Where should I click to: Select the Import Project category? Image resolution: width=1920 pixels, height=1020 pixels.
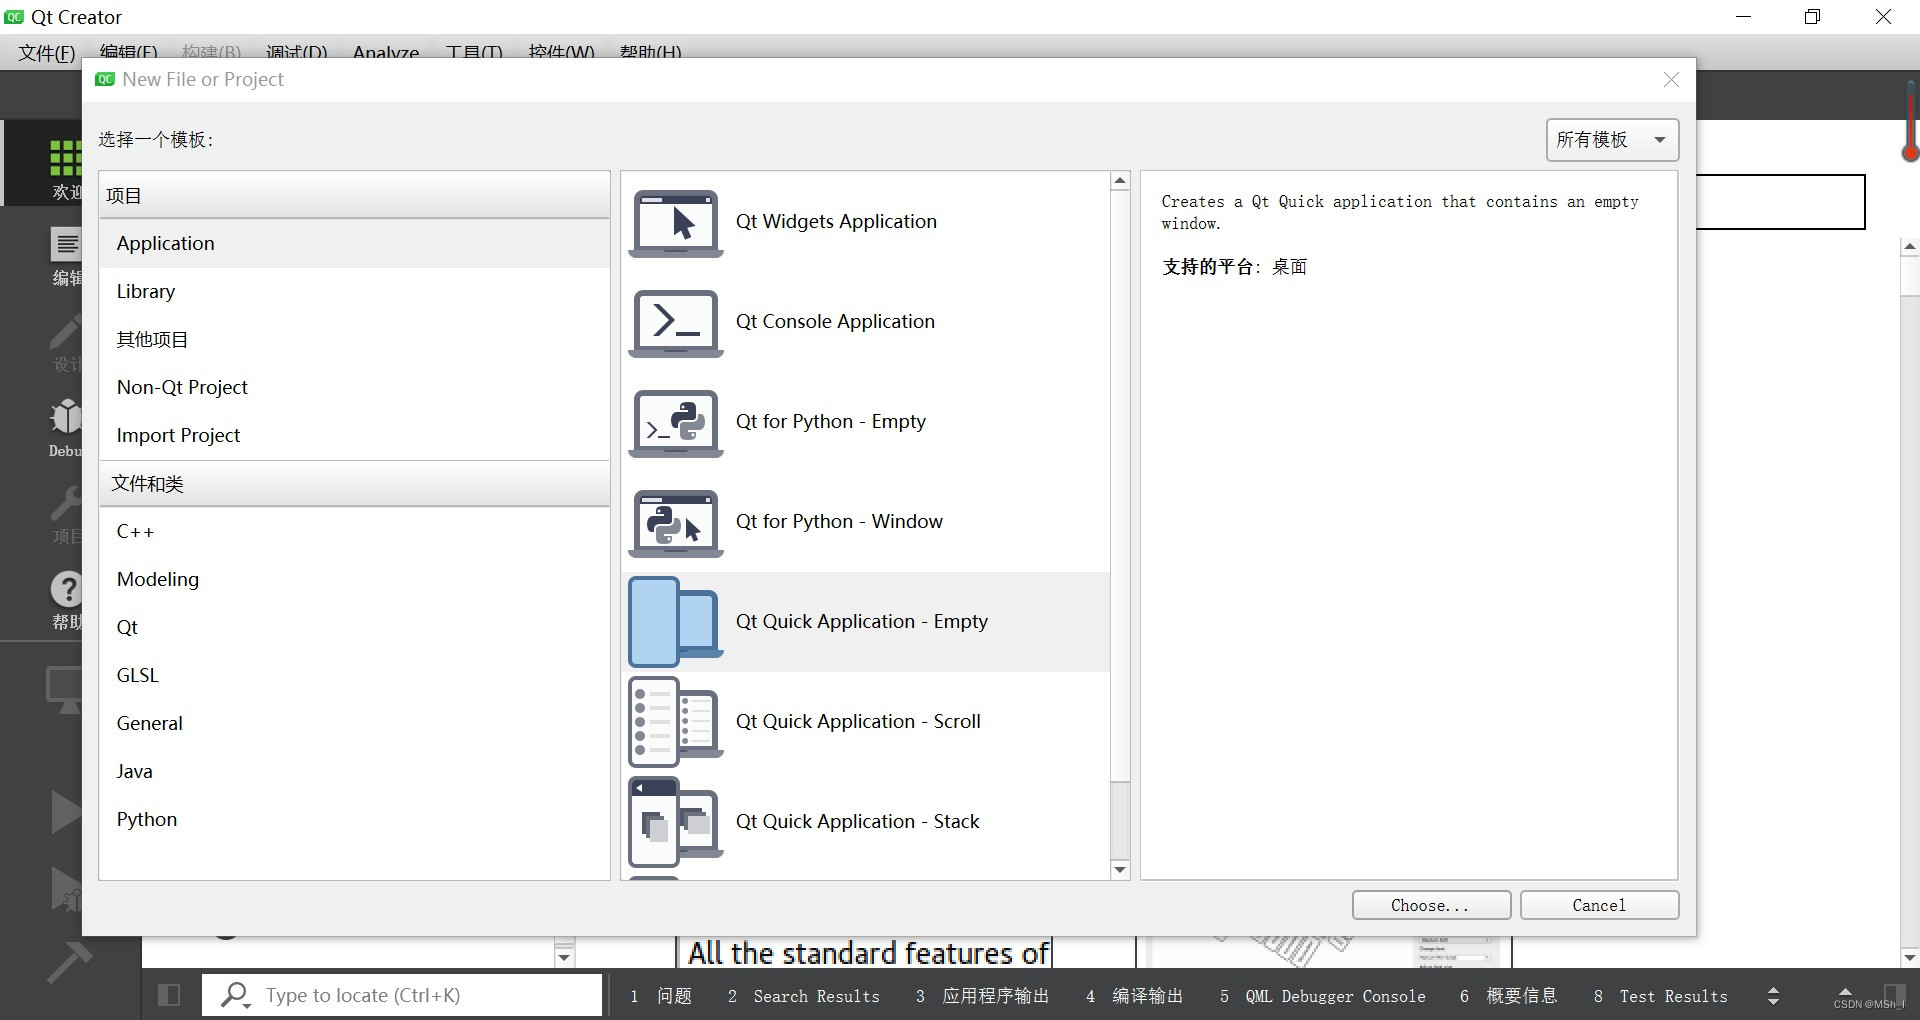point(355,435)
